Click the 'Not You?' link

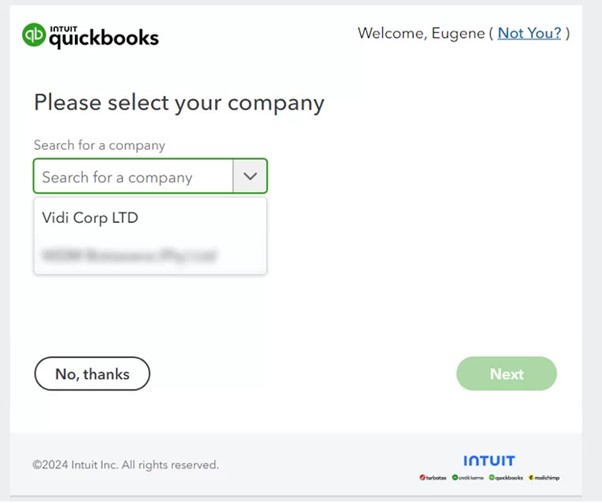(x=529, y=33)
